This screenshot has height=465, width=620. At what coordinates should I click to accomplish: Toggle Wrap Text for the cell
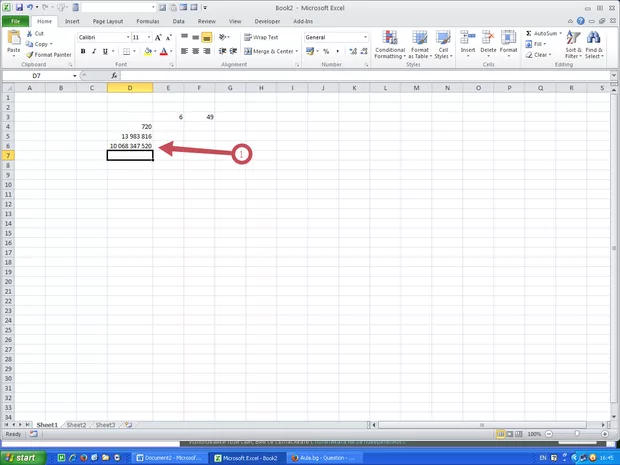point(261,37)
